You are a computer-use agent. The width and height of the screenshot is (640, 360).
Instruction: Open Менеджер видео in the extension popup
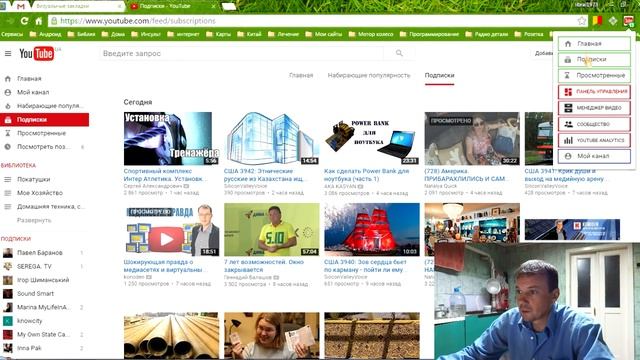[594, 108]
